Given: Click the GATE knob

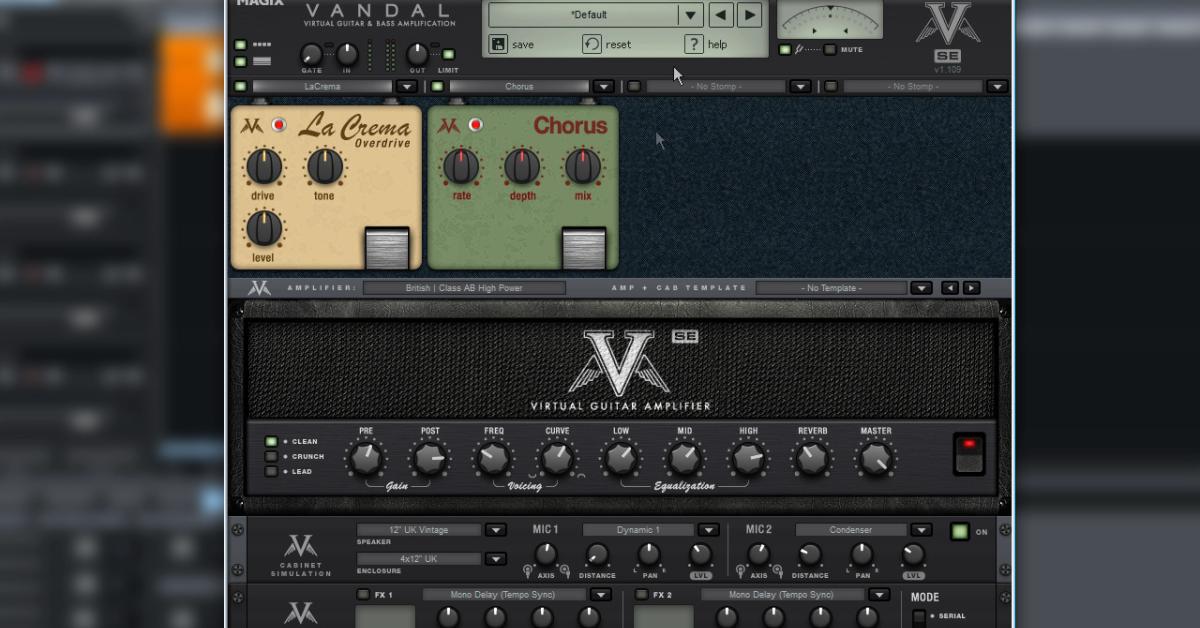Looking at the screenshot, I should 312,55.
